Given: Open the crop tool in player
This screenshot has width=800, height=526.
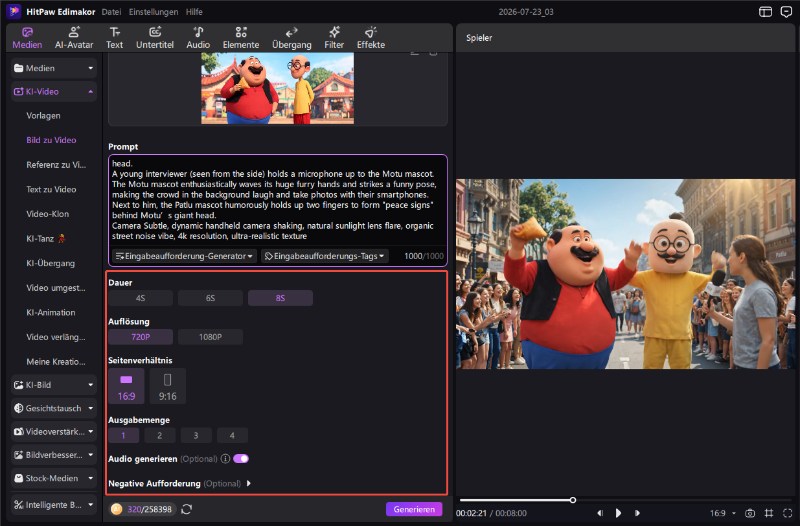Looking at the screenshot, I should point(769,513).
